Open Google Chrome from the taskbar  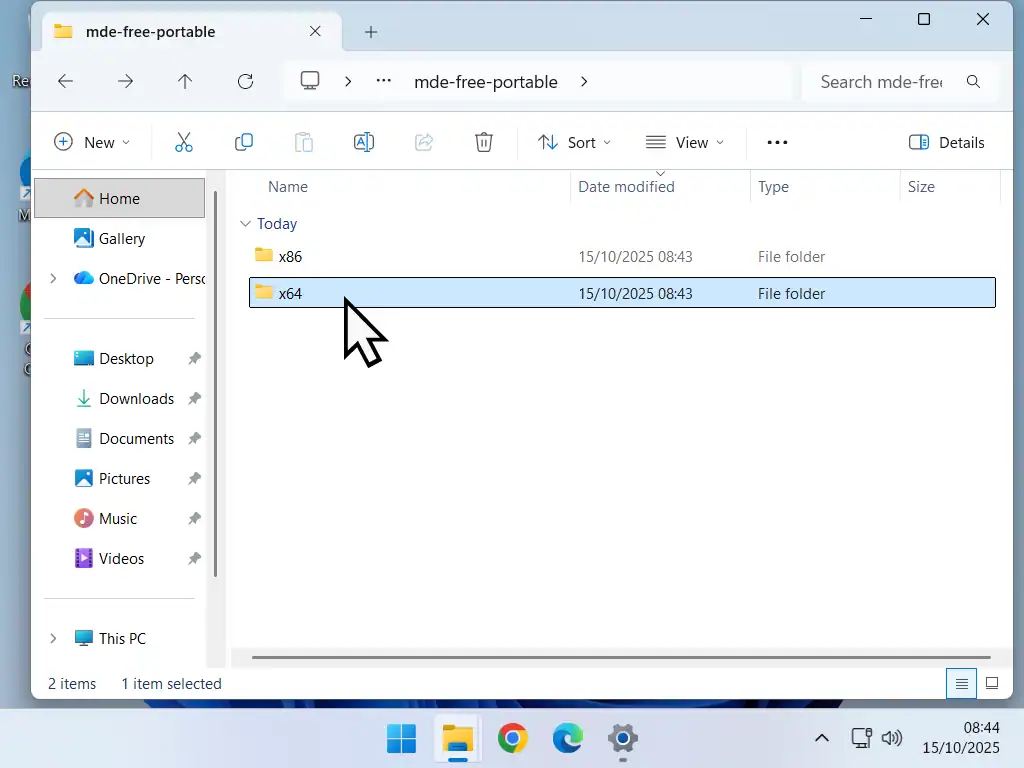coord(513,739)
